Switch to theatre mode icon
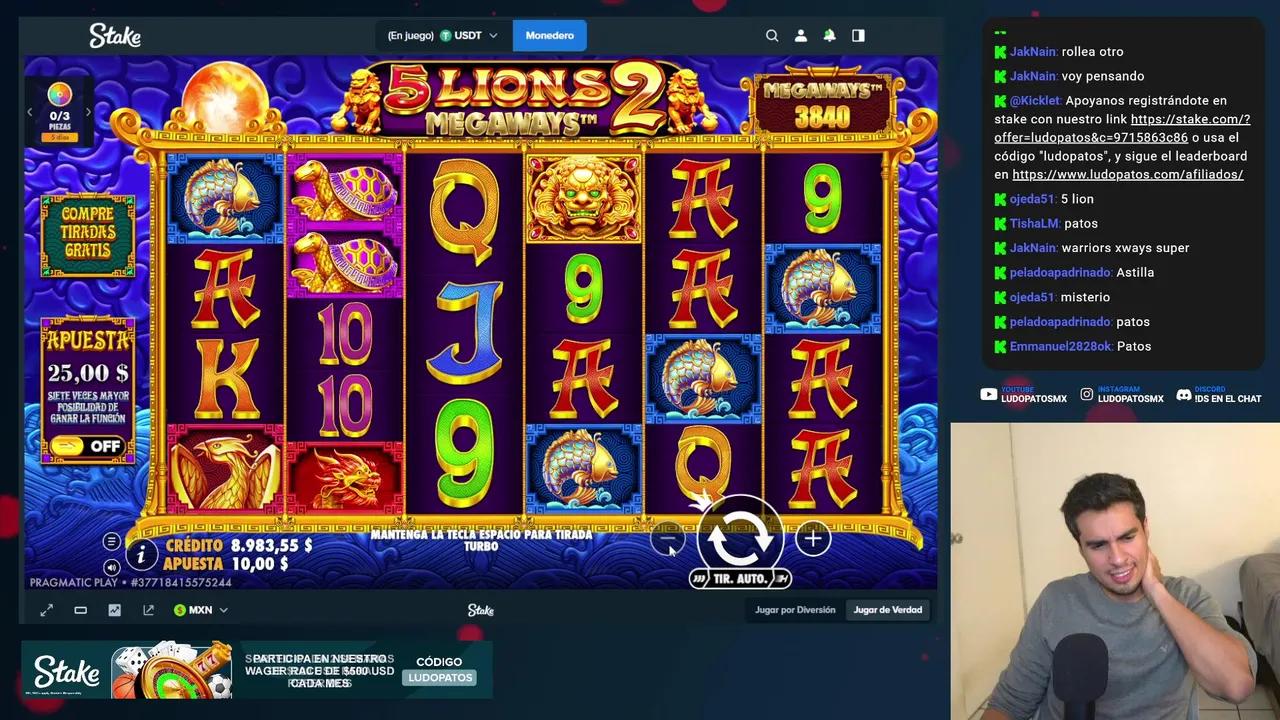This screenshot has height=720, width=1280. (81, 610)
